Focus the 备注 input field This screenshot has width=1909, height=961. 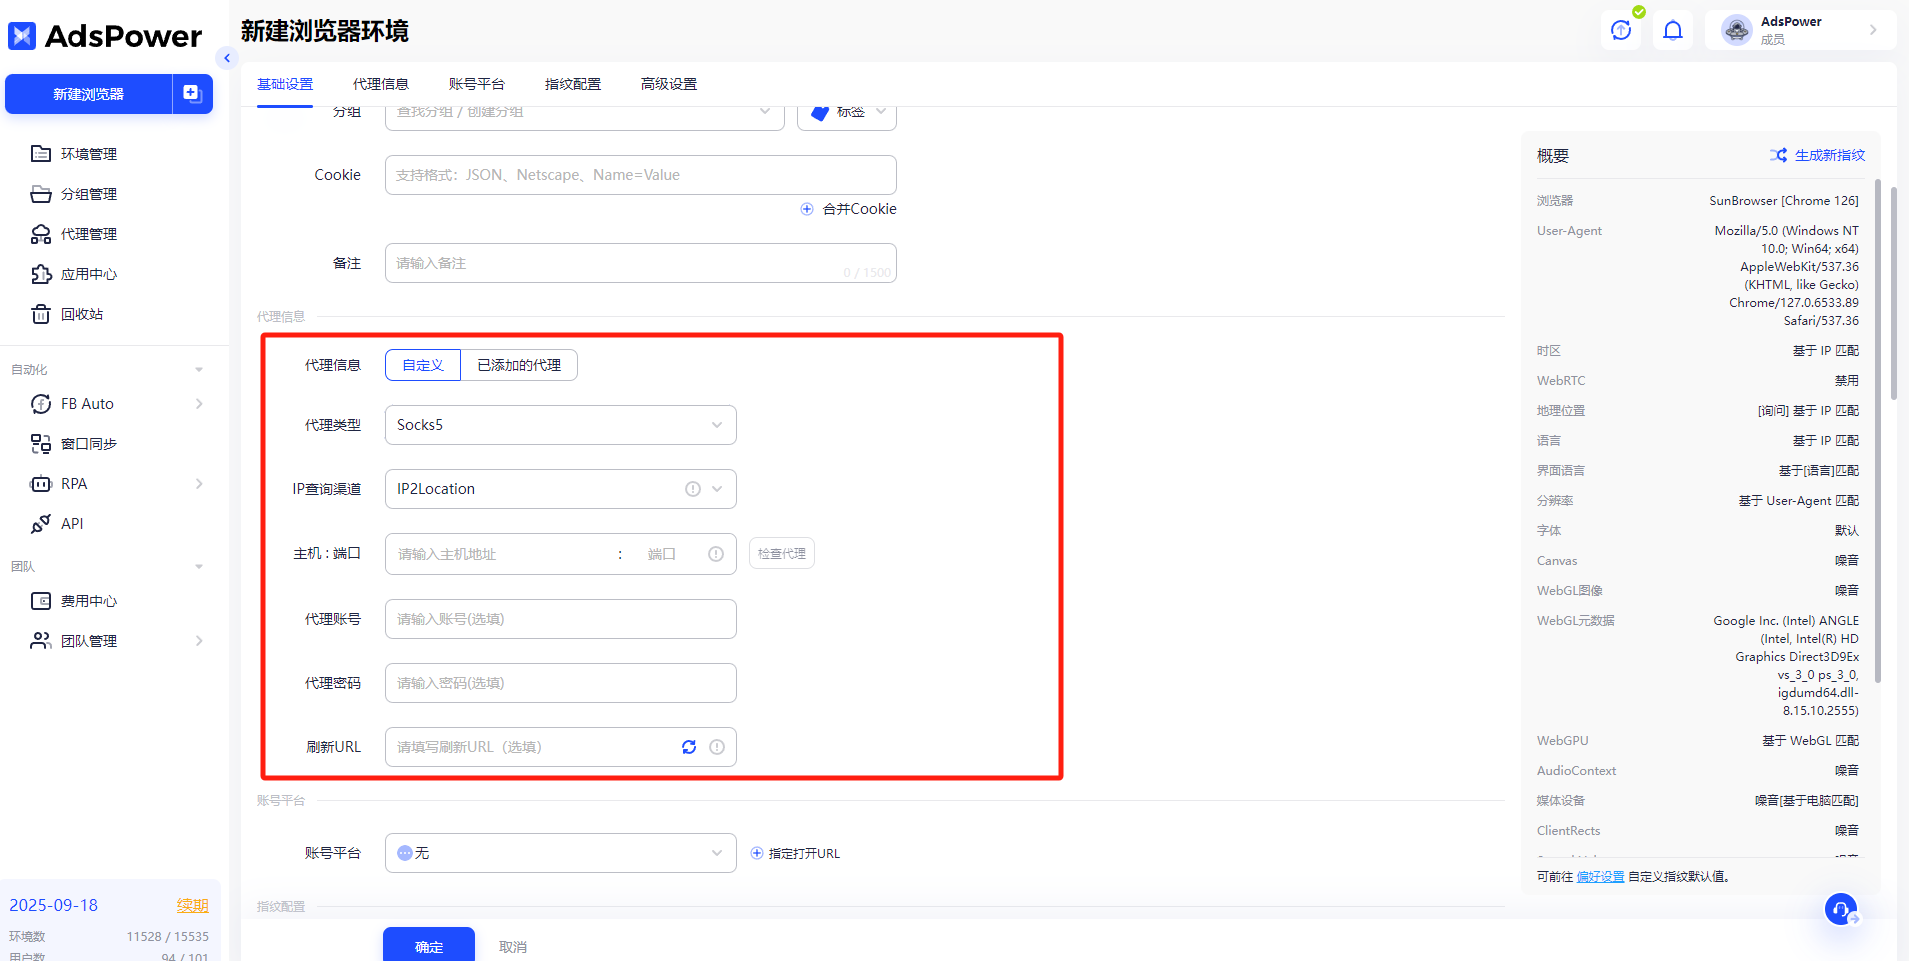pyautogui.click(x=641, y=263)
